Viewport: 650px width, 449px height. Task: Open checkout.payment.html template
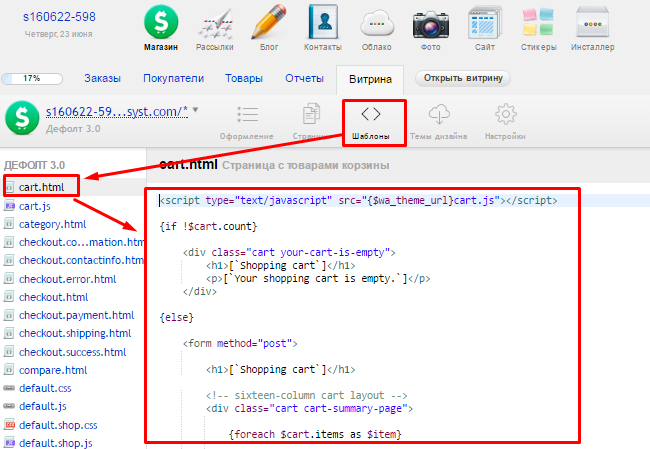[77, 316]
